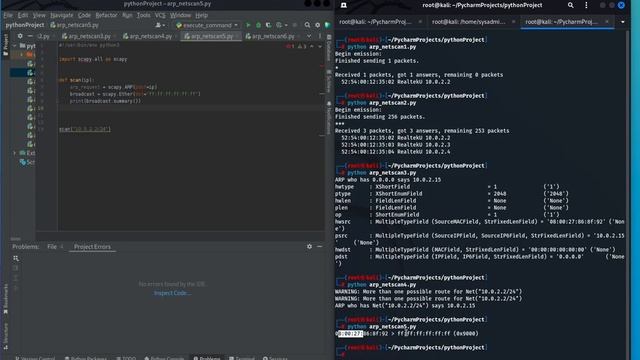
Task: Click the terminal window vertical scrollbar
Action: coord(627,194)
